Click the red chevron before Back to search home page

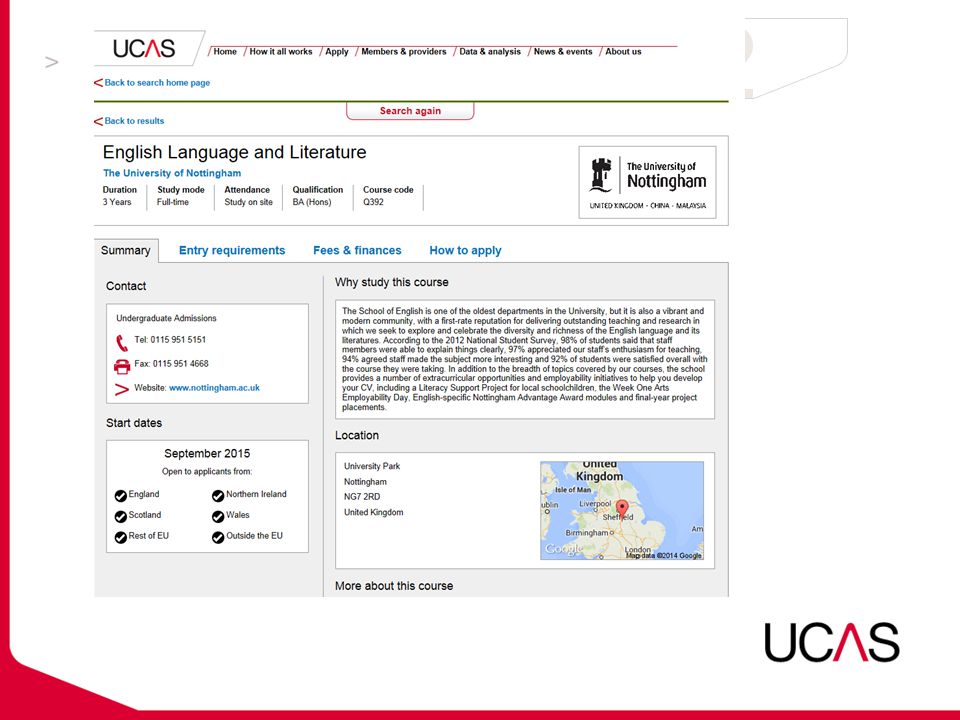point(98,83)
